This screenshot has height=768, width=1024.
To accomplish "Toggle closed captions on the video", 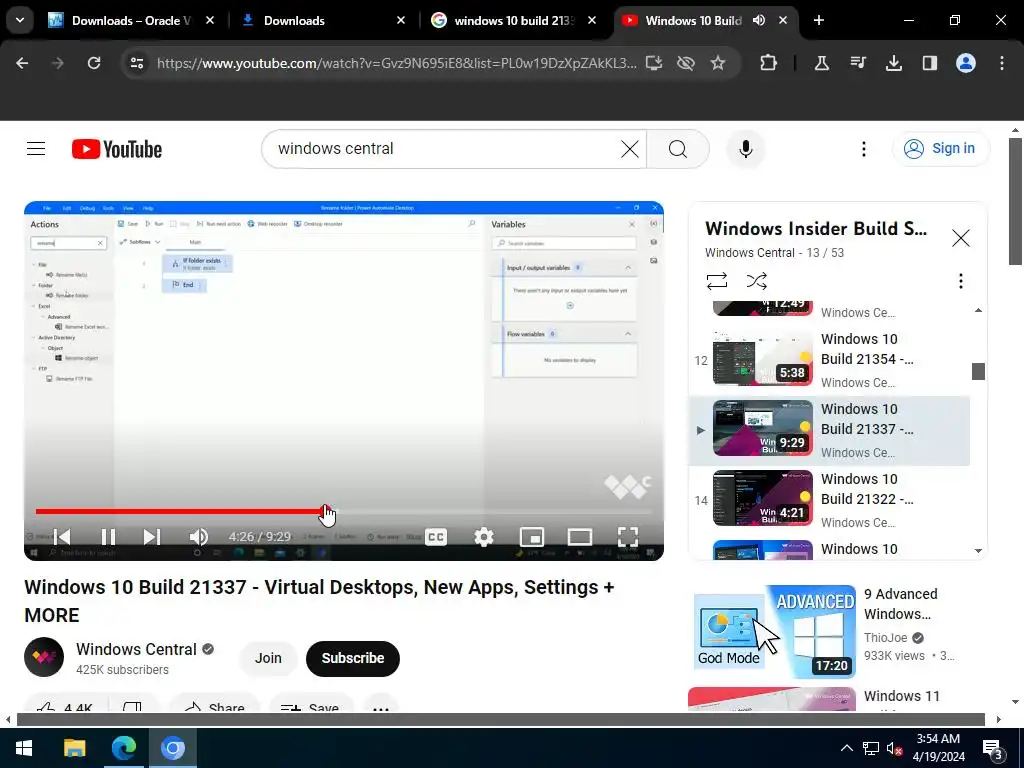I will (436, 537).
